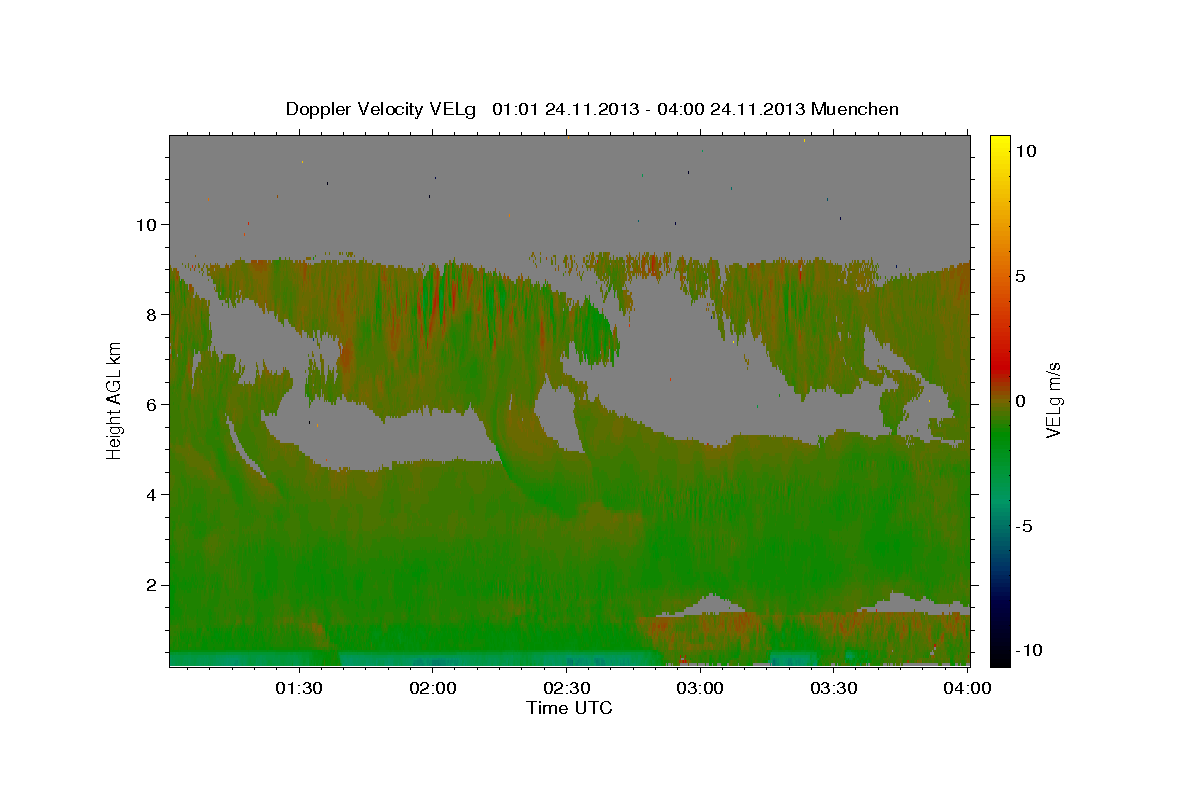Click the 'Muenchen' location text in title

click(856, 109)
